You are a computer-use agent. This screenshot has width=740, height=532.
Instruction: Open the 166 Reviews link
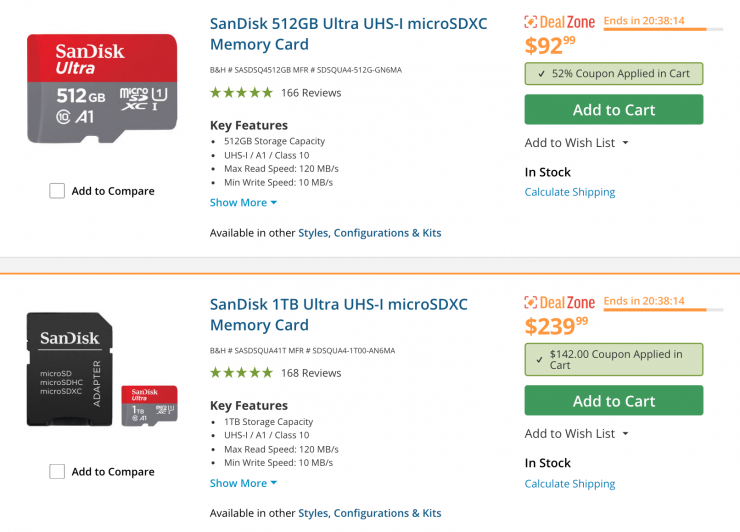tap(311, 93)
